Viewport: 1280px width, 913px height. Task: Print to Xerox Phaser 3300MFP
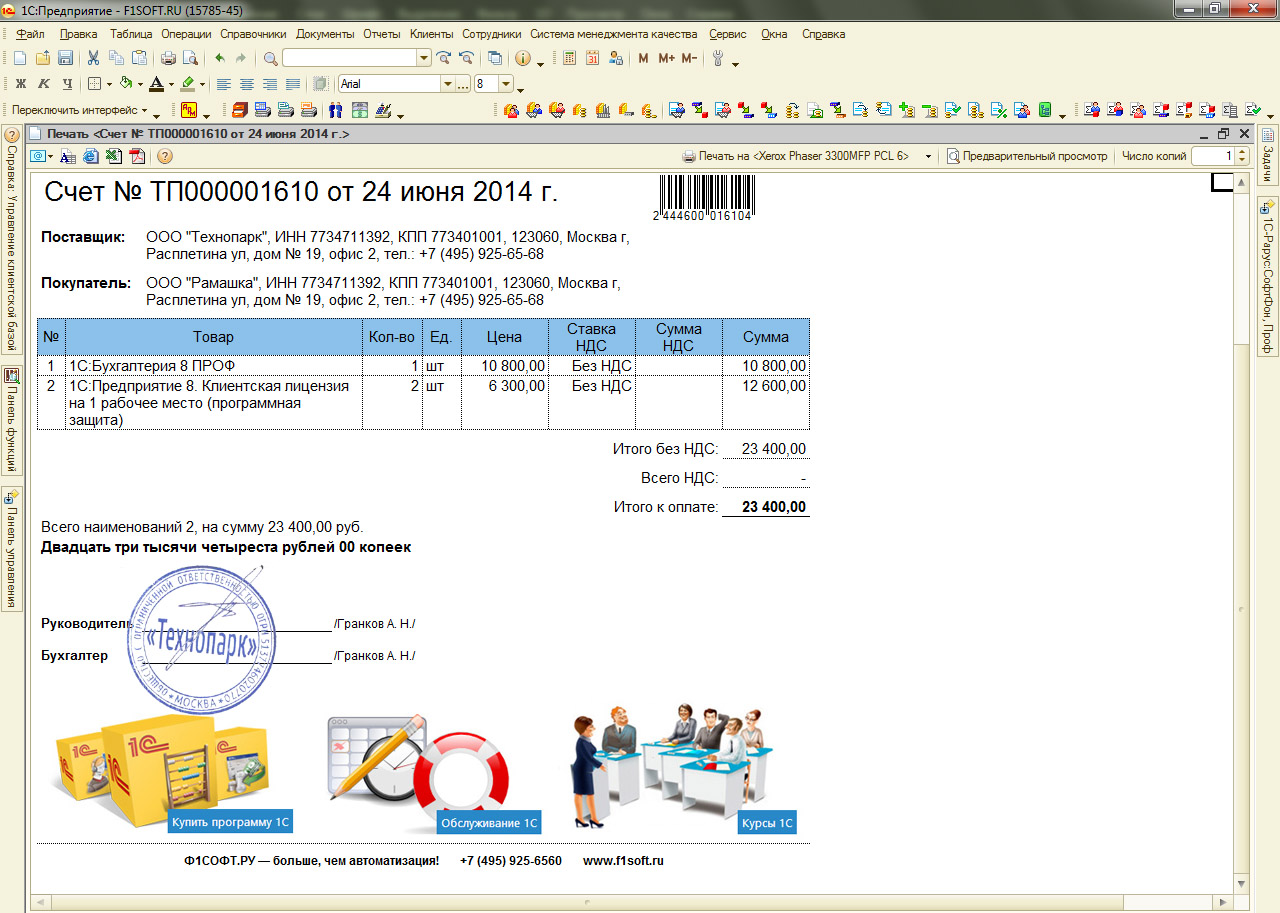796,156
